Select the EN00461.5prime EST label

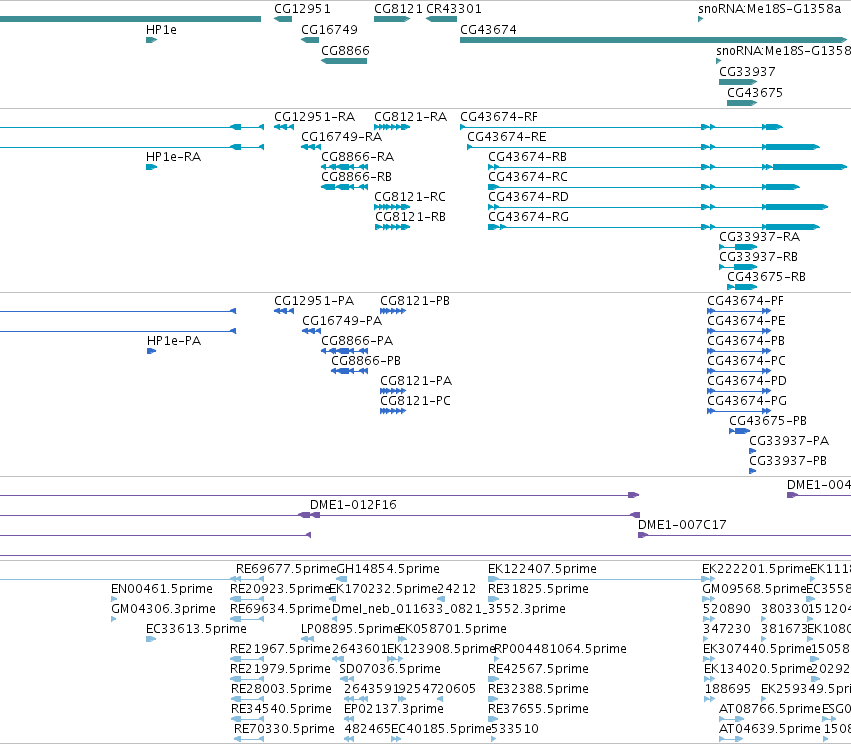click(x=162, y=589)
